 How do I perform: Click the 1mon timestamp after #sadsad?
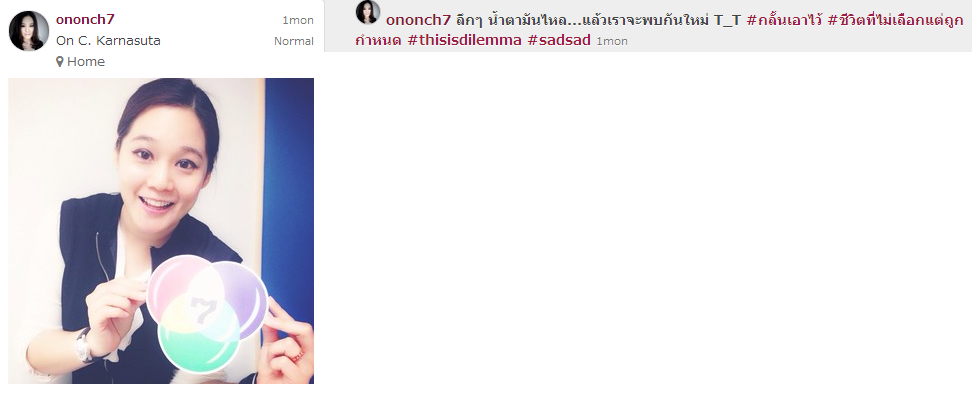(612, 42)
